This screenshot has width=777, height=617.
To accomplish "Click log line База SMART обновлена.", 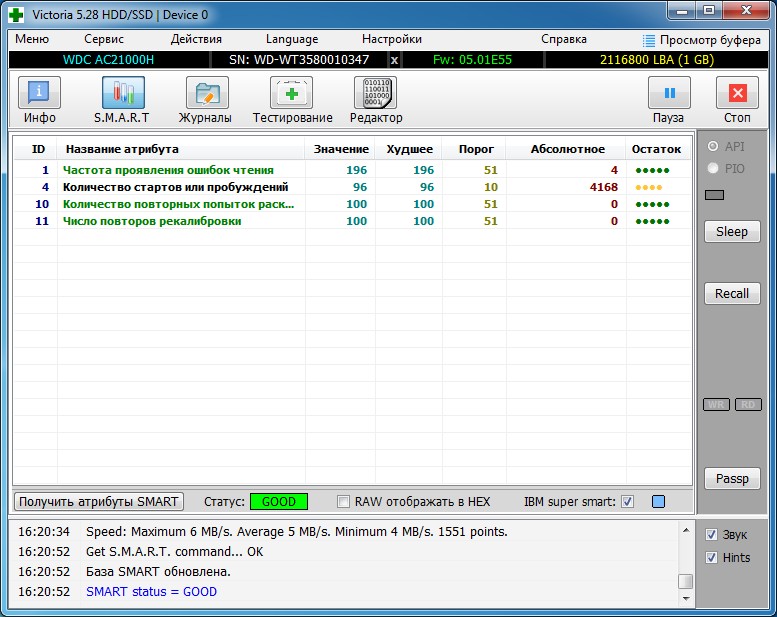I will [158, 571].
